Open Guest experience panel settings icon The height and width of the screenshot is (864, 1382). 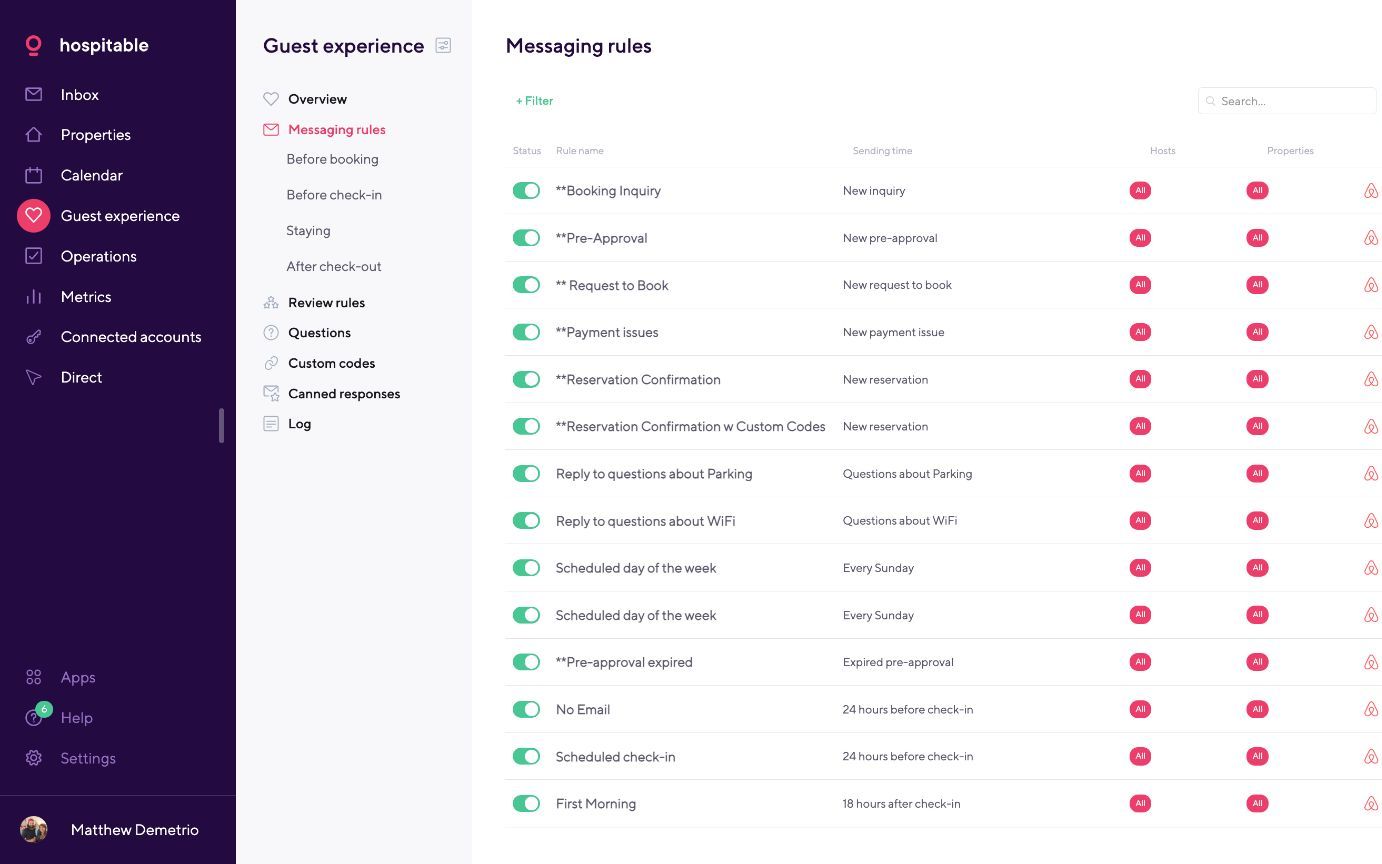click(x=443, y=45)
